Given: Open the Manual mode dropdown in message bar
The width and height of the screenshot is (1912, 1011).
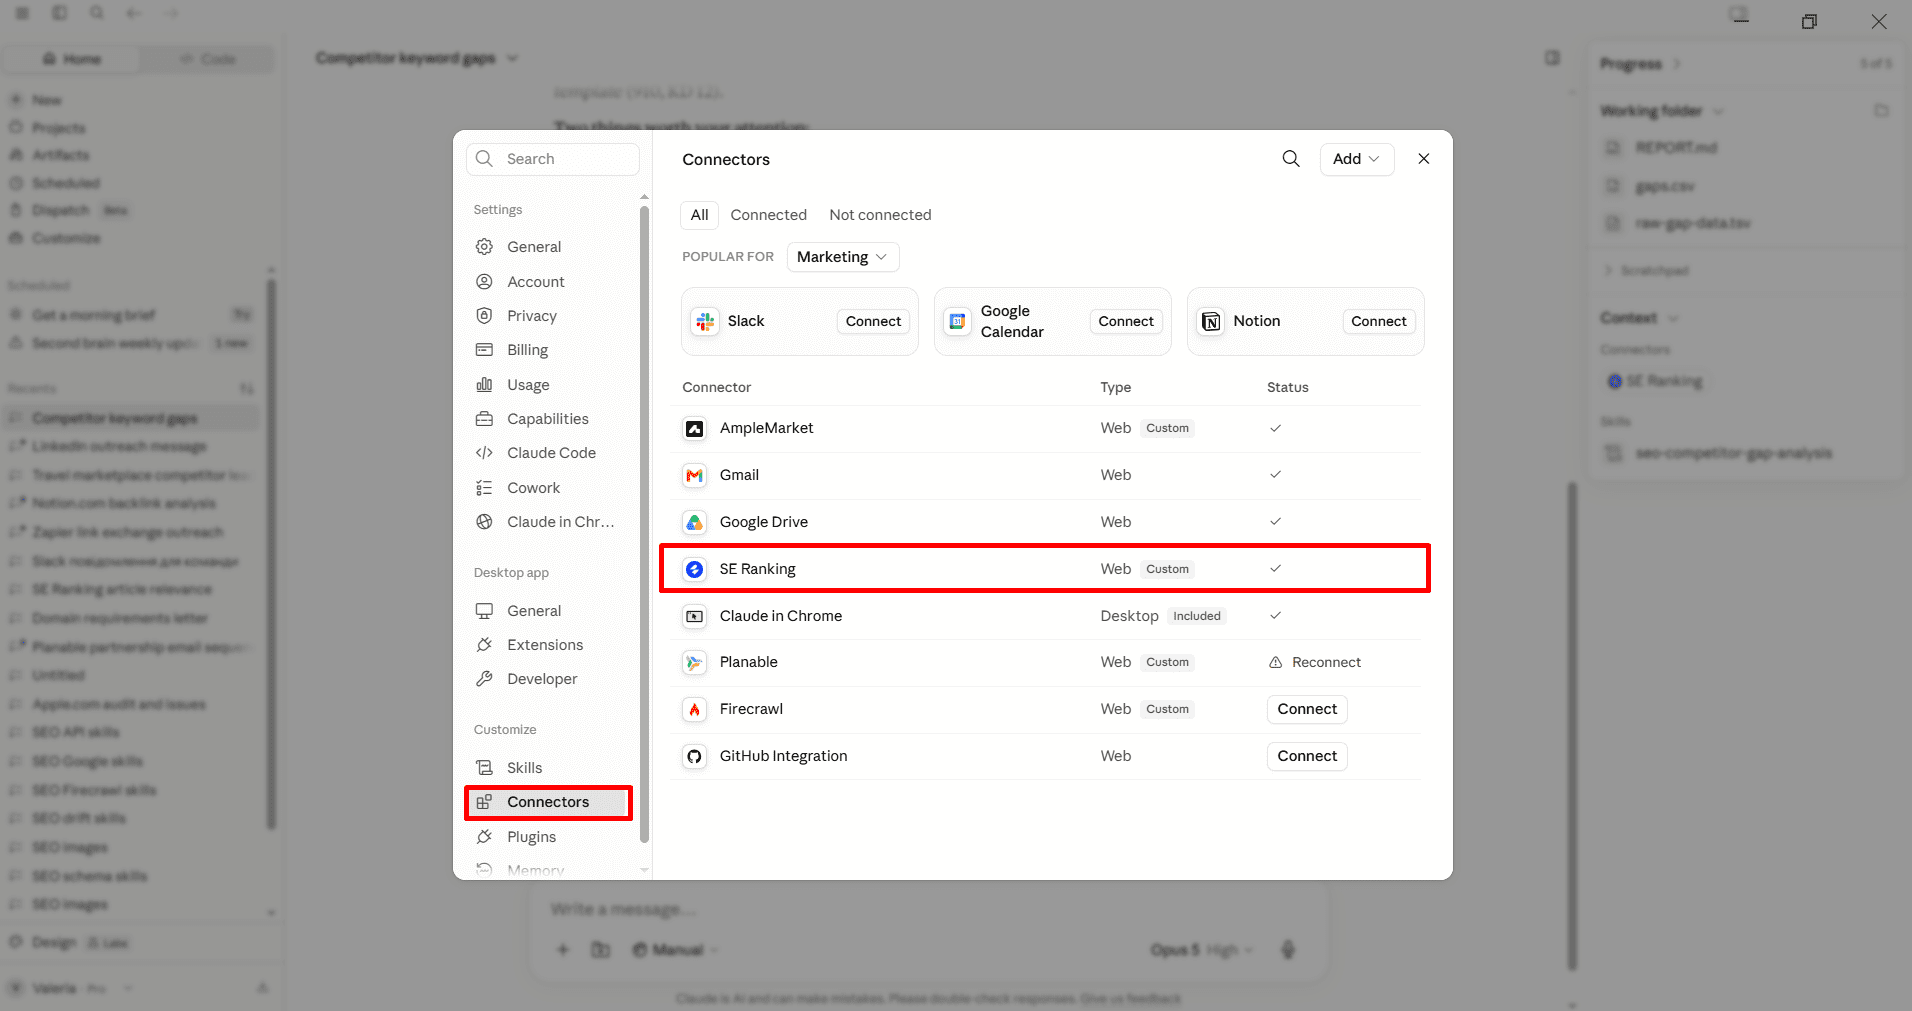Looking at the screenshot, I should click(x=676, y=950).
